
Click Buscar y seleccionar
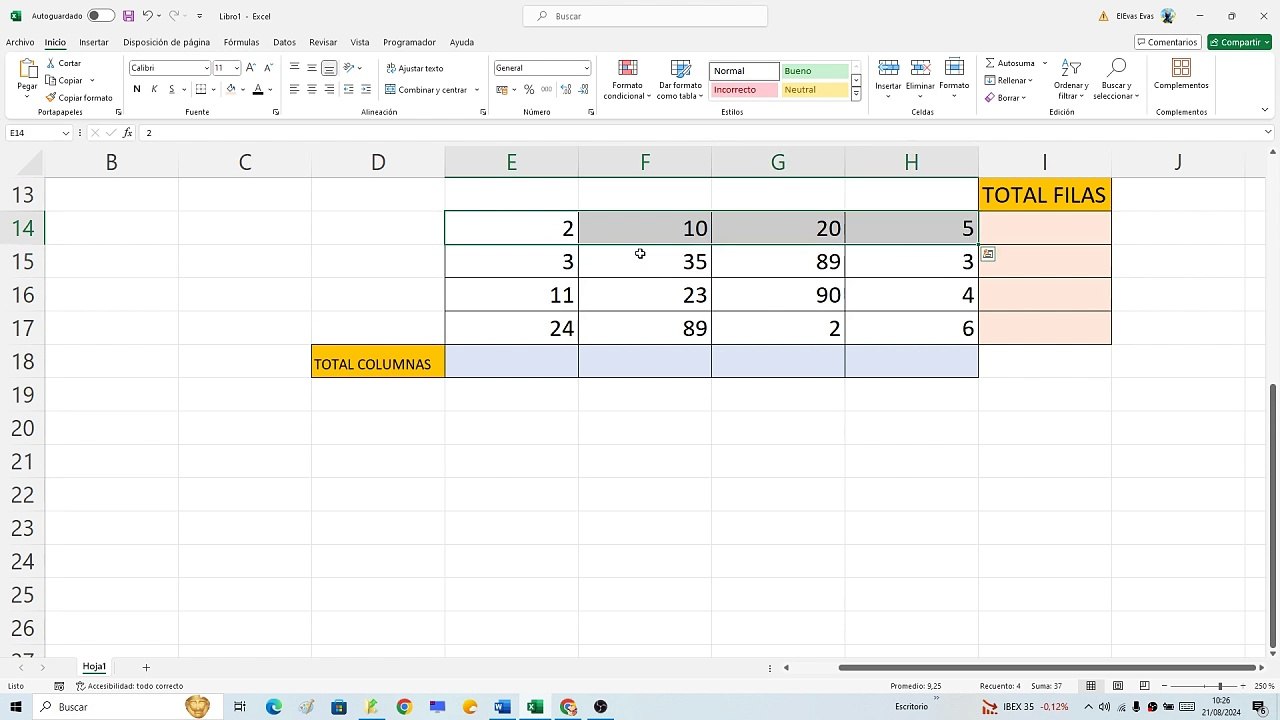(1117, 79)
